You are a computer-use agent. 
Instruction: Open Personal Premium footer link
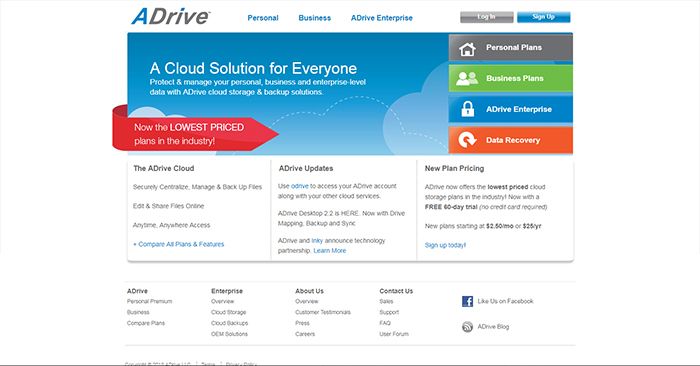click(149, 302)
